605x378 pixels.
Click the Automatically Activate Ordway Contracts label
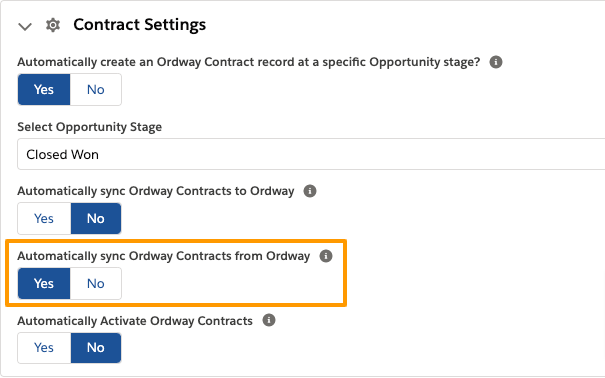135,321
